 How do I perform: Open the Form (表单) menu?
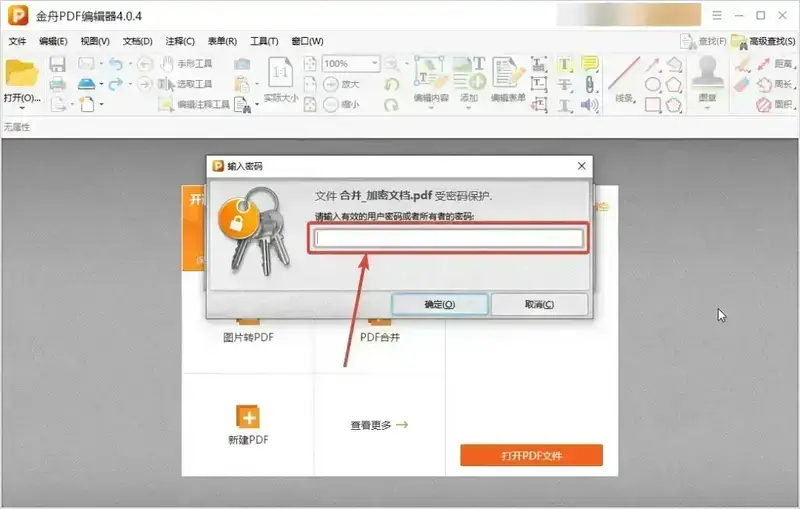tap(222, 41)
